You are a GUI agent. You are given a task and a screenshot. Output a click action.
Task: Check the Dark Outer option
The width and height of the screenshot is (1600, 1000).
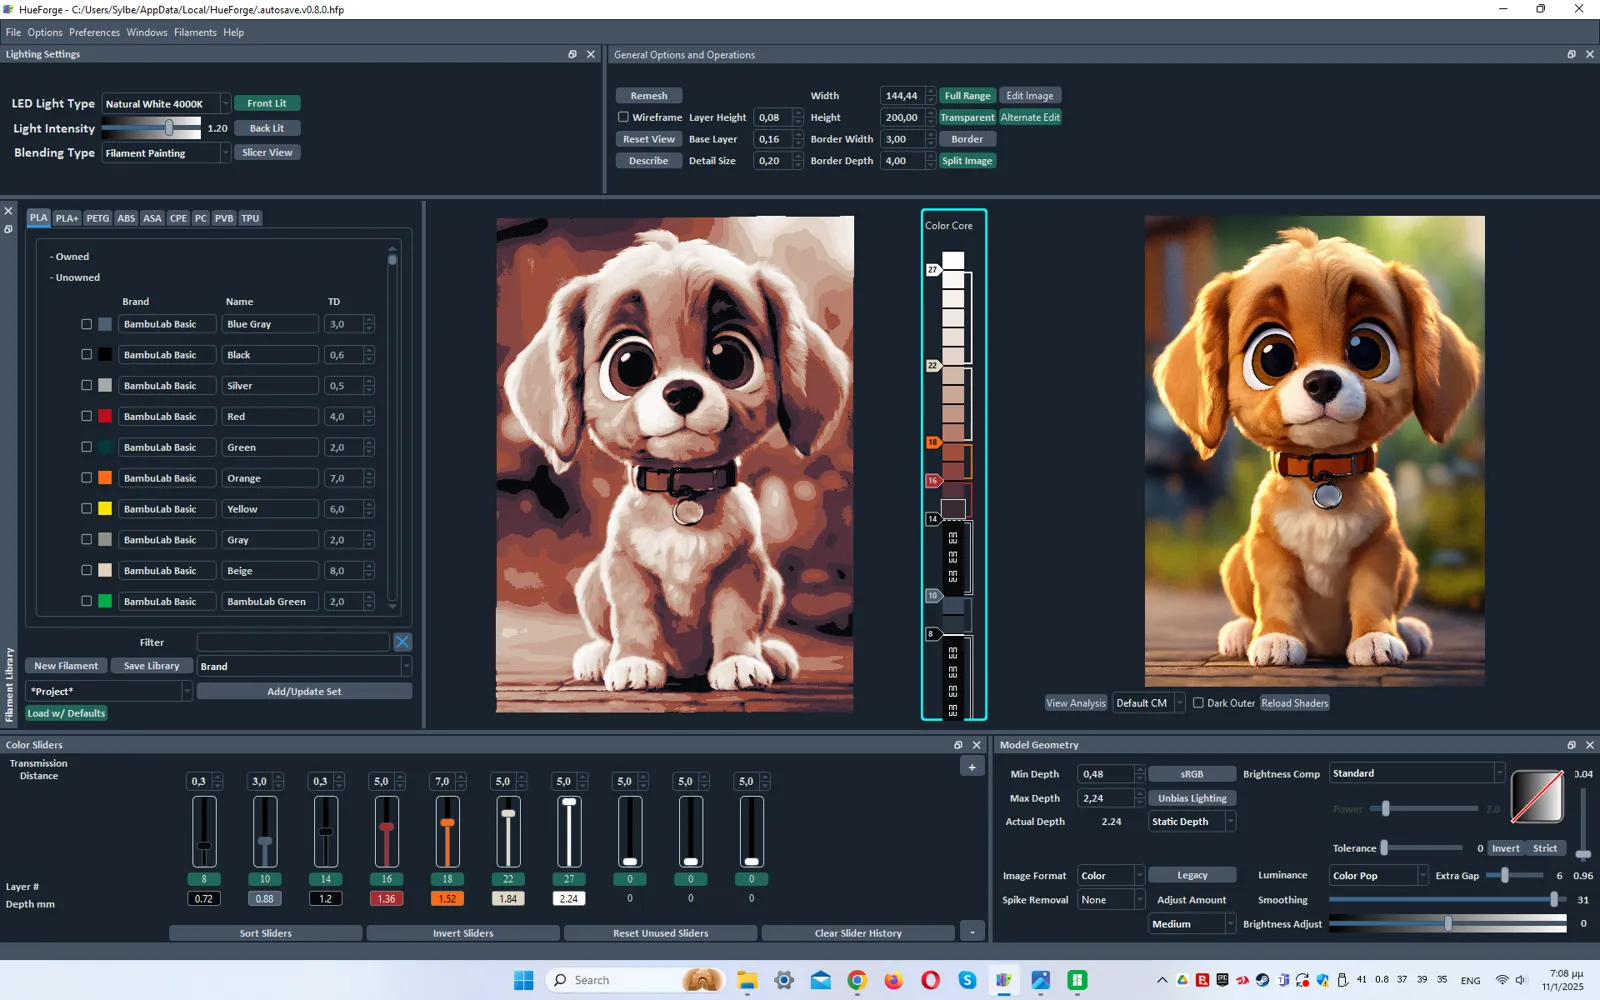1198,703
